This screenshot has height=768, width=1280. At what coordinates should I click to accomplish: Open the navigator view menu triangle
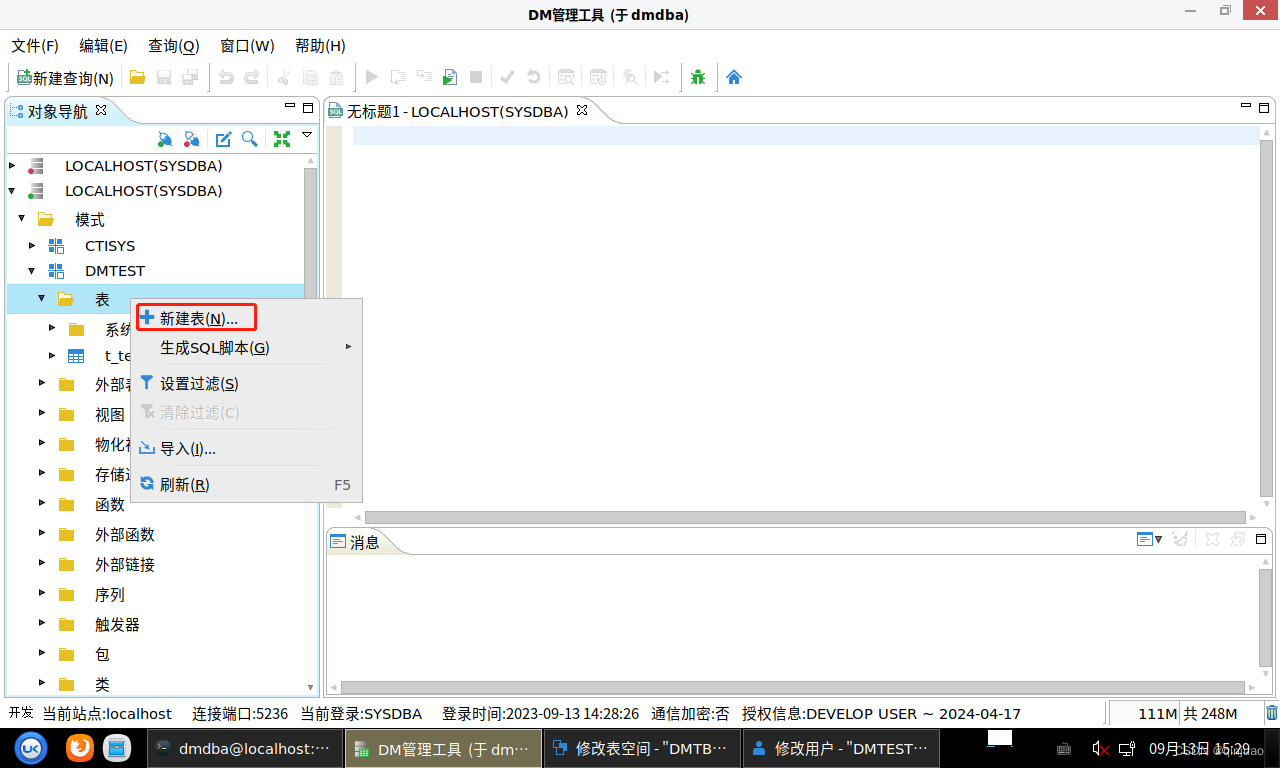coord(307,135)
